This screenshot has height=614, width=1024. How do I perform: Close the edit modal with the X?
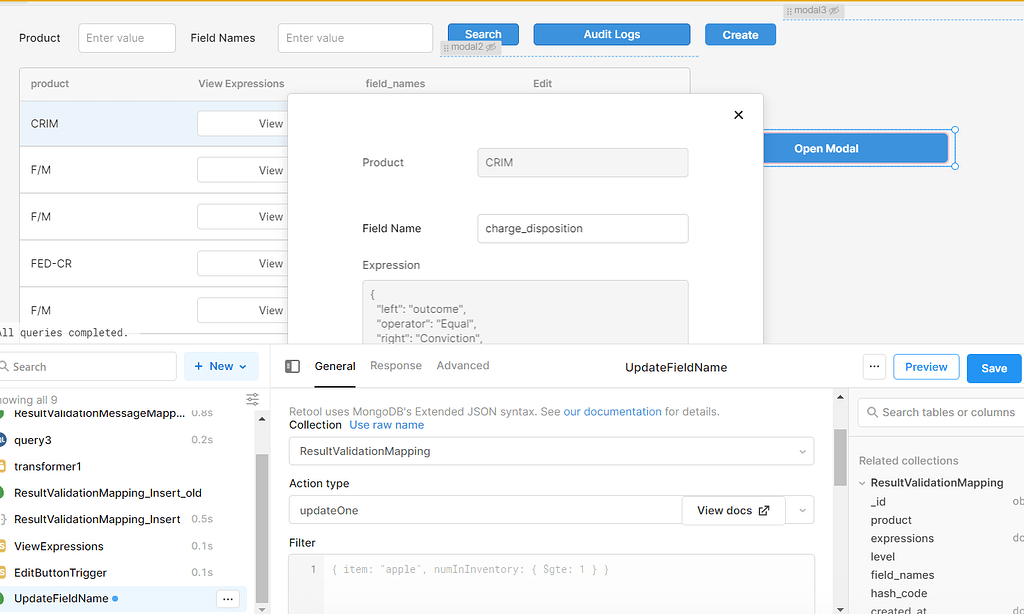[x=739, y=115]
